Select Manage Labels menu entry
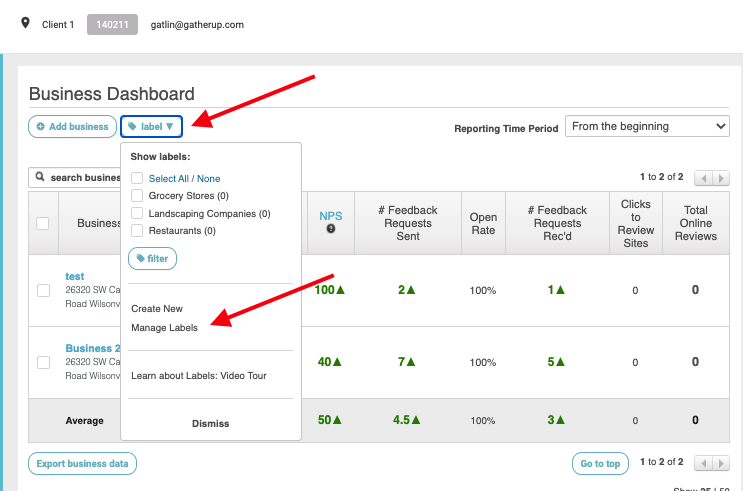The height and width of the screenshot is (491, 743). [x=164, y=328]
